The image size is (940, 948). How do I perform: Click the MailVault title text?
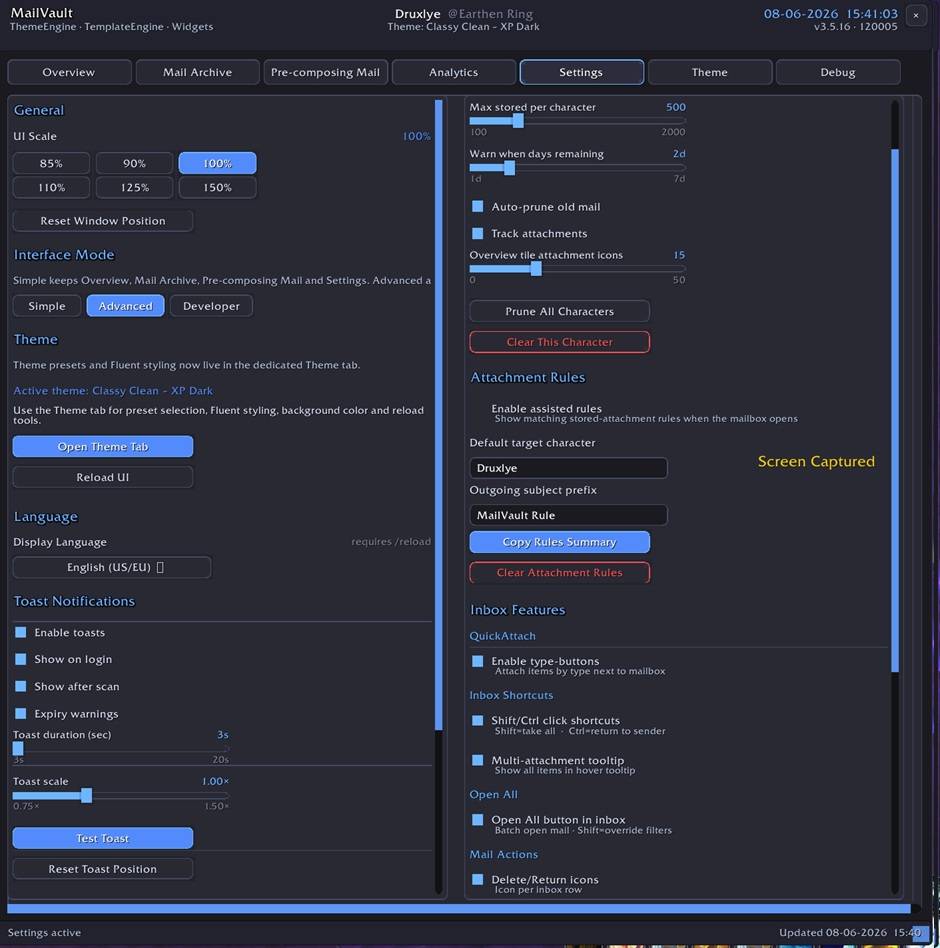point(42,13)
